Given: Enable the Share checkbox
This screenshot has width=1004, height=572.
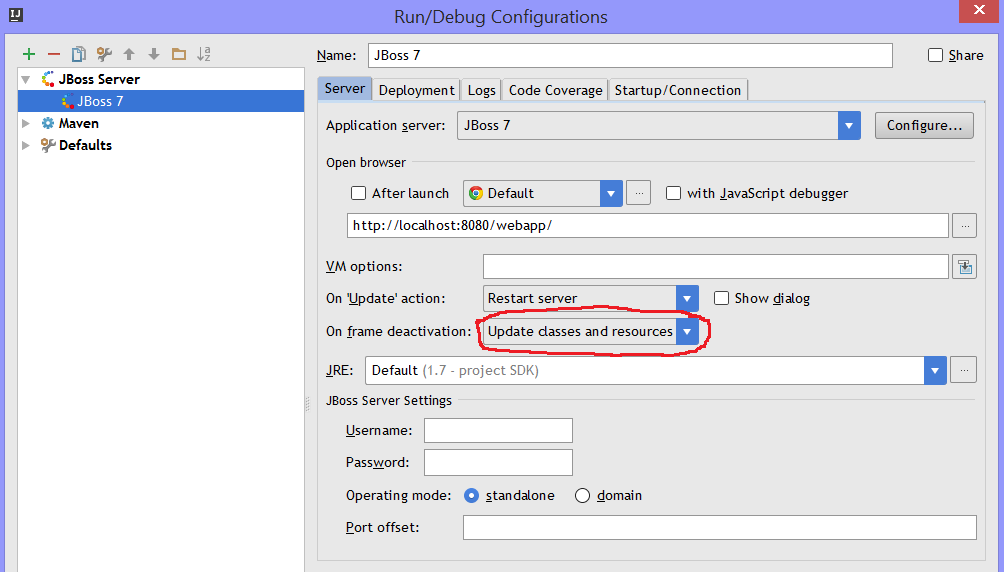Looking at the screenshot, I should point(935,55).
